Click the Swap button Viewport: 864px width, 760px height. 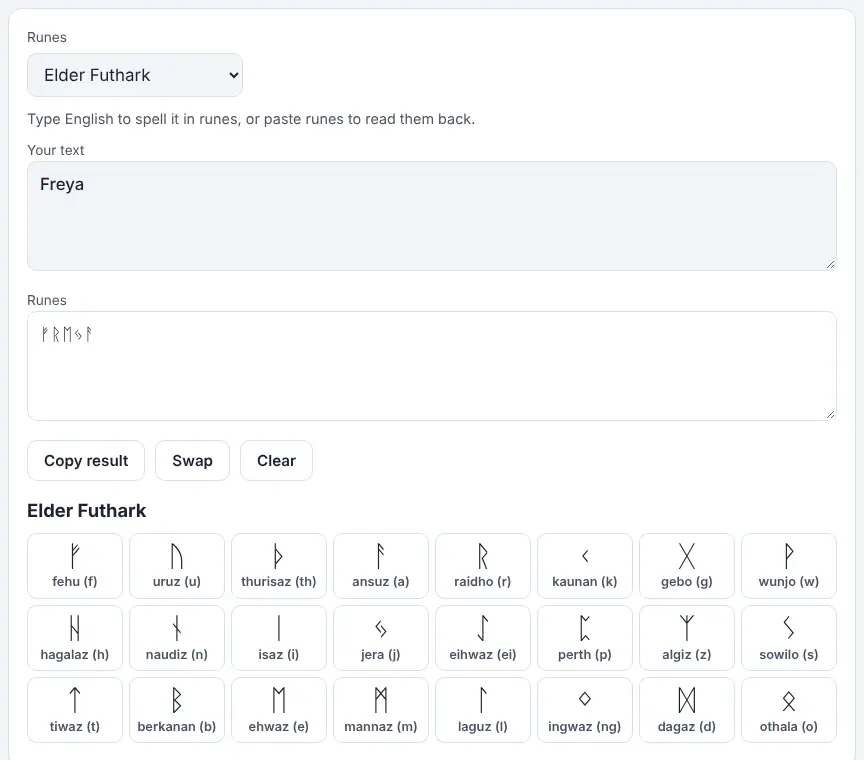pos(192,460)
